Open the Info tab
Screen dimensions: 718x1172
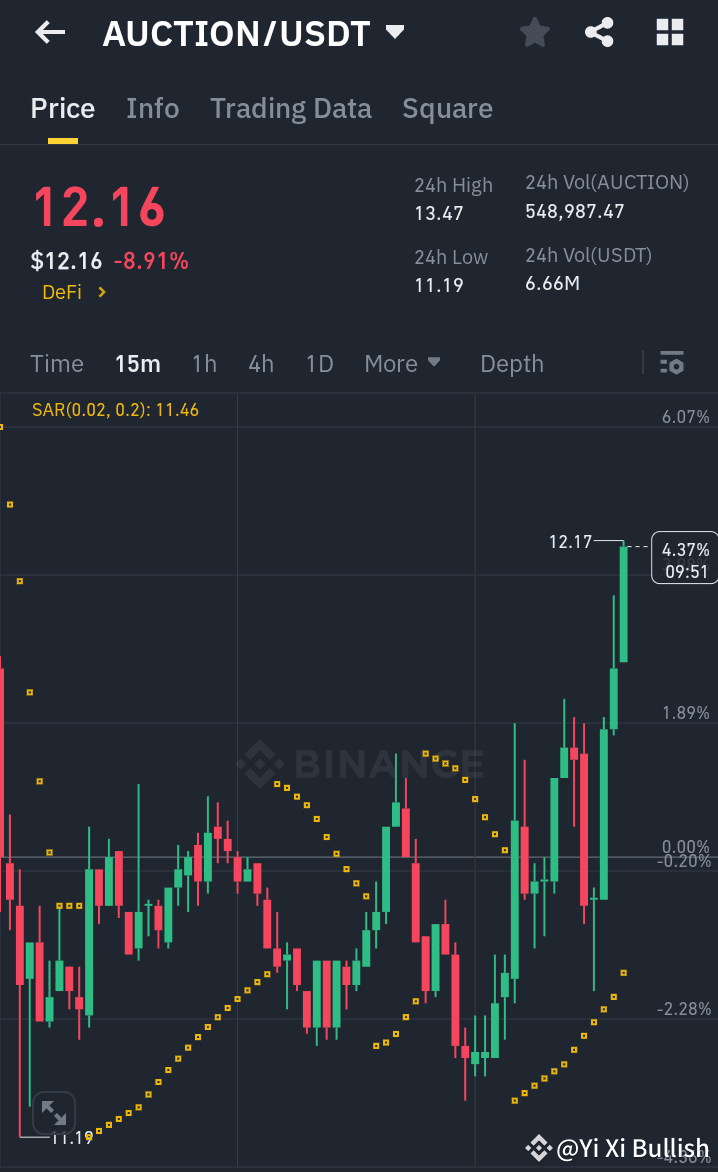click(x=152, y=108)
